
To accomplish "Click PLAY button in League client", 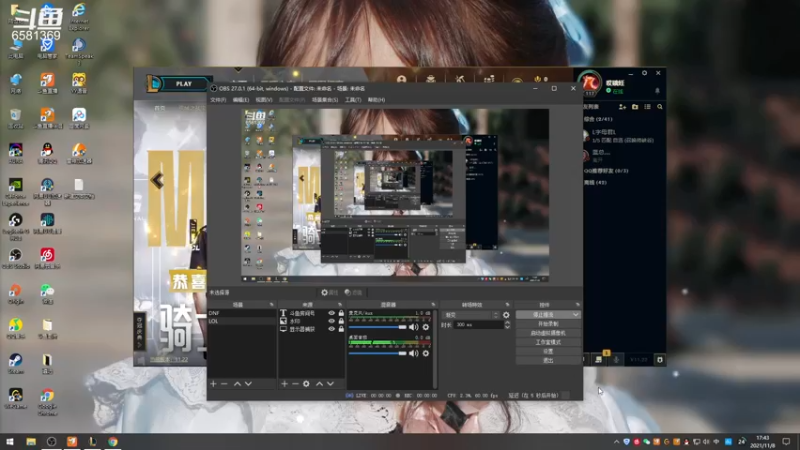I will (x=184, y=84).
